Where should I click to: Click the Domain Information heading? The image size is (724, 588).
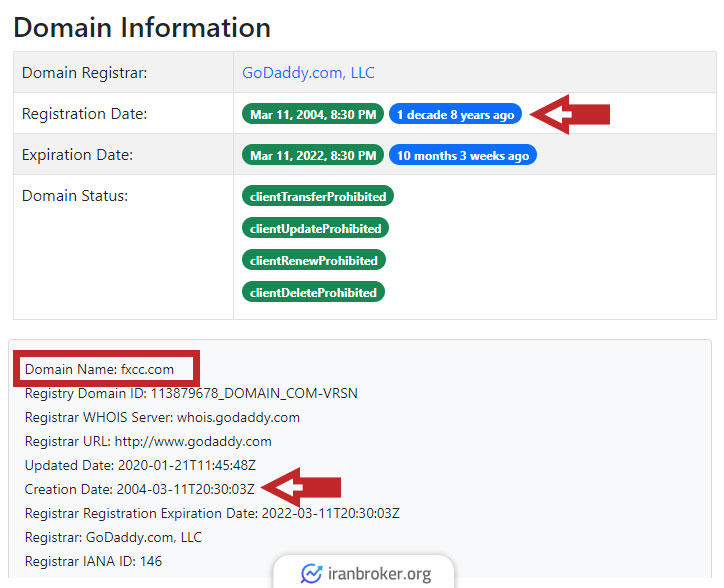pyautogui.click(x=142, y=27)
